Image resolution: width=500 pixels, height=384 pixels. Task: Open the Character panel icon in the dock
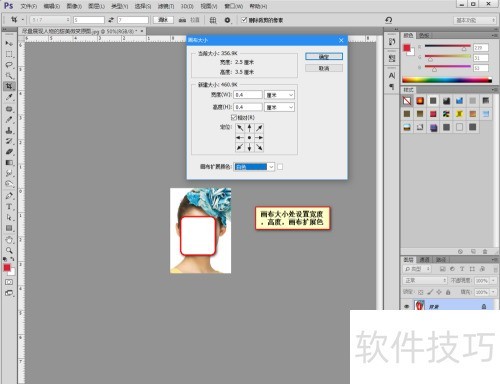392,76
